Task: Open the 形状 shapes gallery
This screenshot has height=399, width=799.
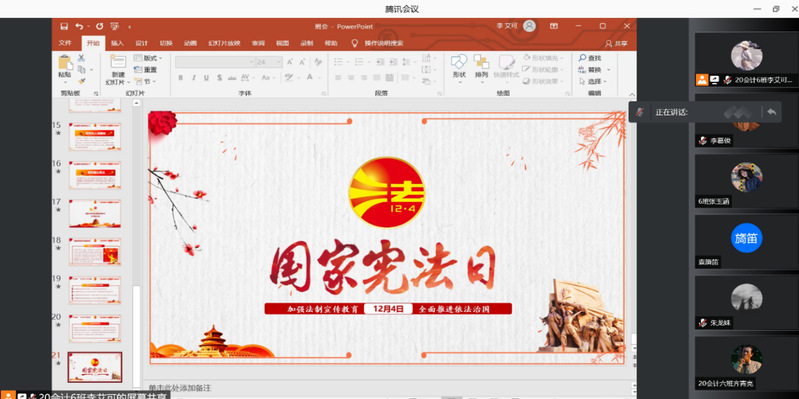Action: pos(459,66)
